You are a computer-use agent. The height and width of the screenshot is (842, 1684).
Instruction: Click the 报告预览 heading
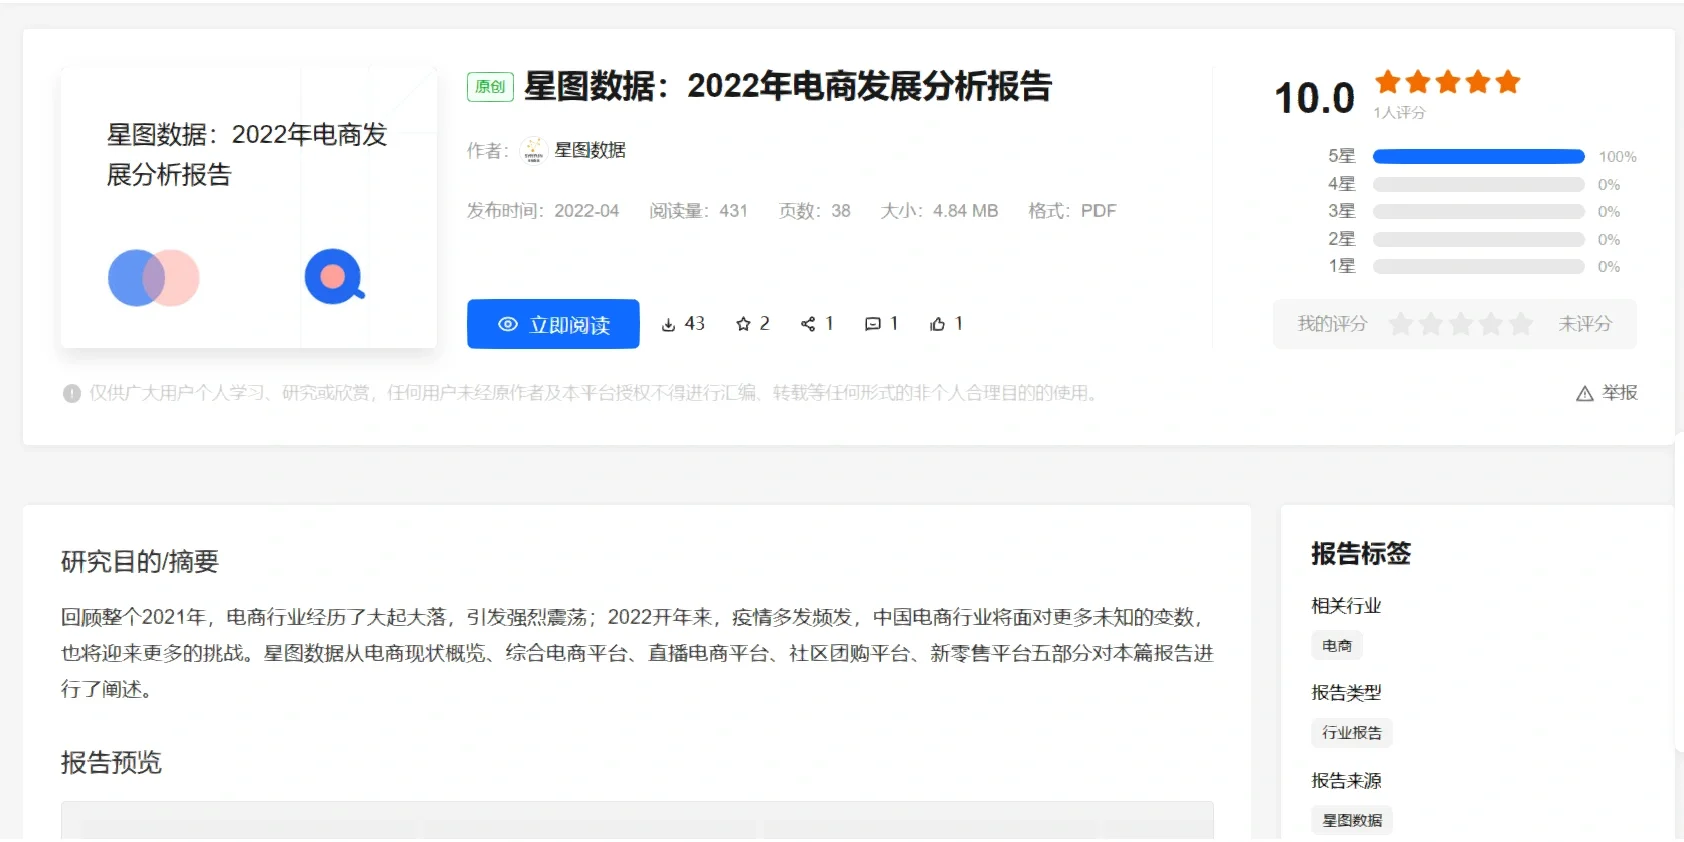111,763
